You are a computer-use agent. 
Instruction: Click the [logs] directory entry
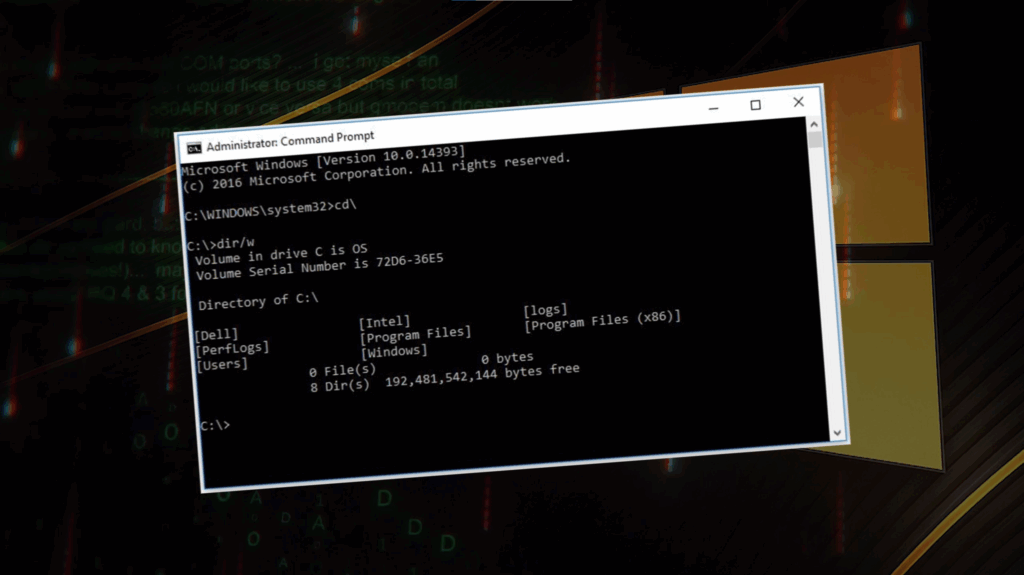click(545, 309)
